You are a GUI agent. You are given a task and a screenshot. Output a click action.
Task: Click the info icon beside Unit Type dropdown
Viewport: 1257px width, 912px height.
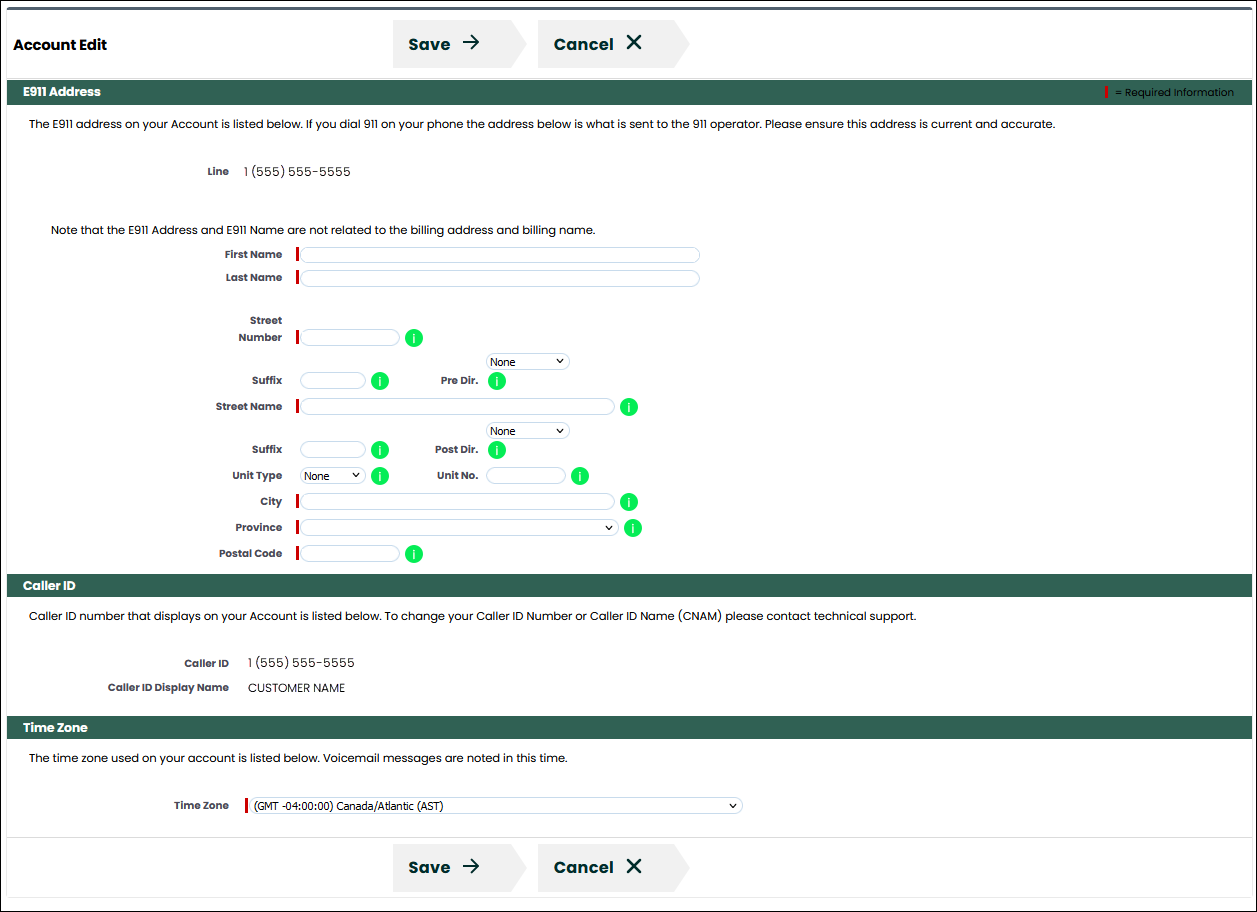pyautogui.click(x=380, y=476)
